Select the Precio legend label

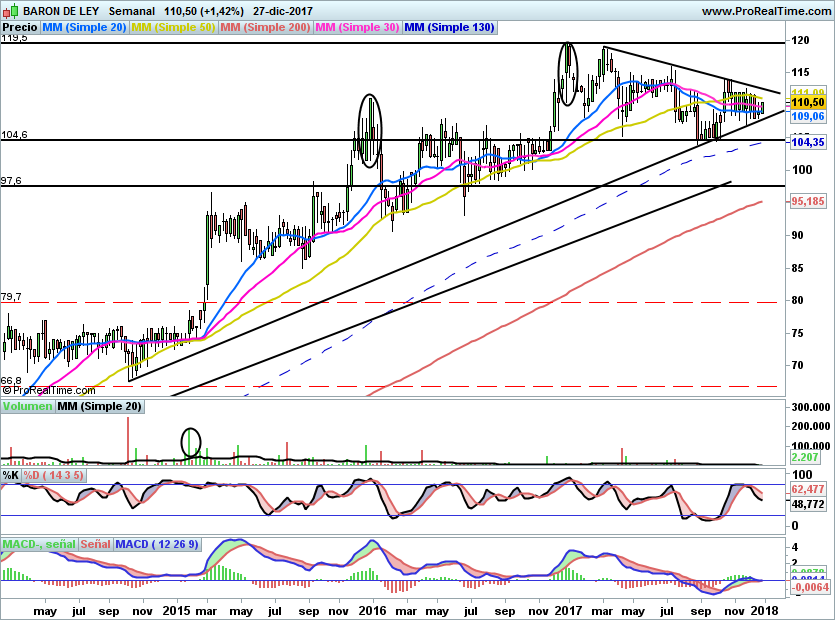tap(20, 27)
